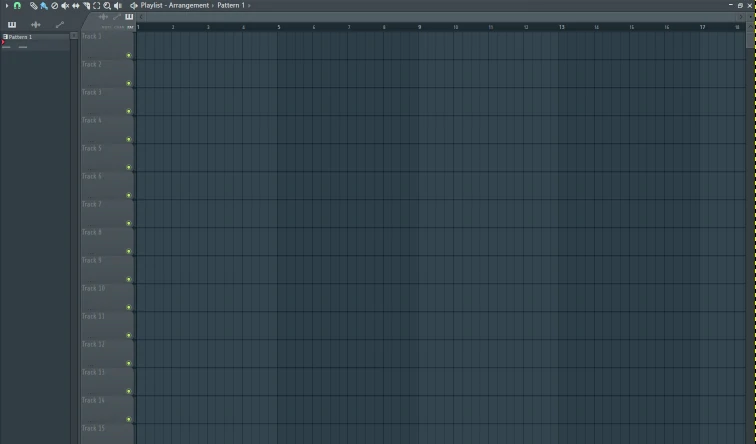Select the Slip tool
This screenshot has width=756, height=444.
coord(76,5)
